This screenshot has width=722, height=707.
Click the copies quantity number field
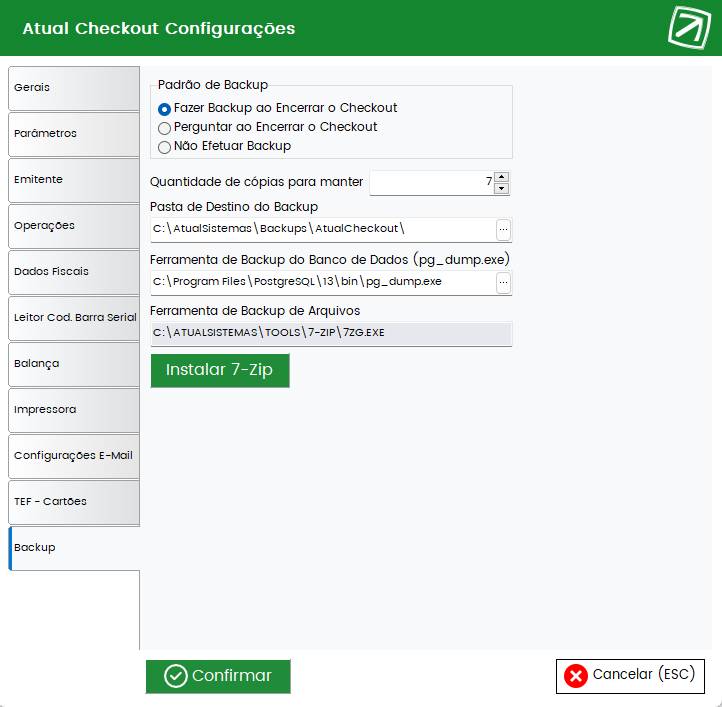[431, 183]
